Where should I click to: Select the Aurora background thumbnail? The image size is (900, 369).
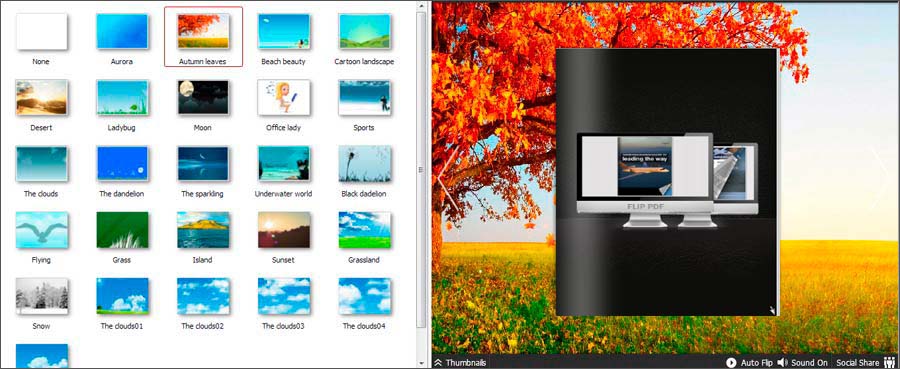click(x=122, y=32)
